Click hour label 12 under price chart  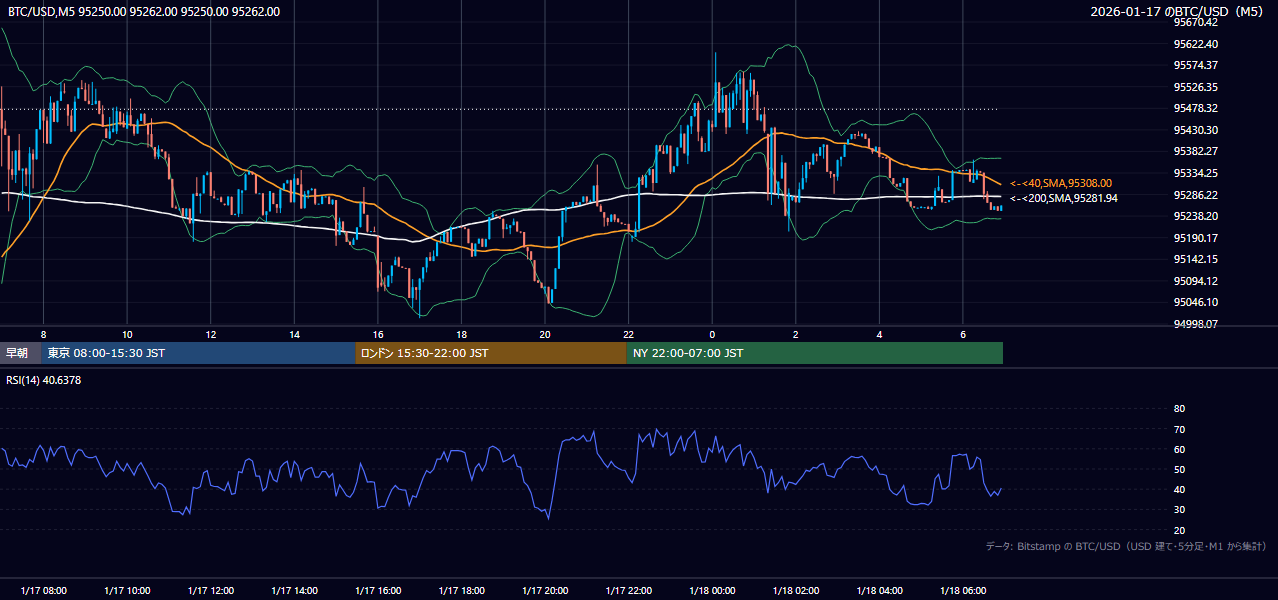[x=210, y=334]
